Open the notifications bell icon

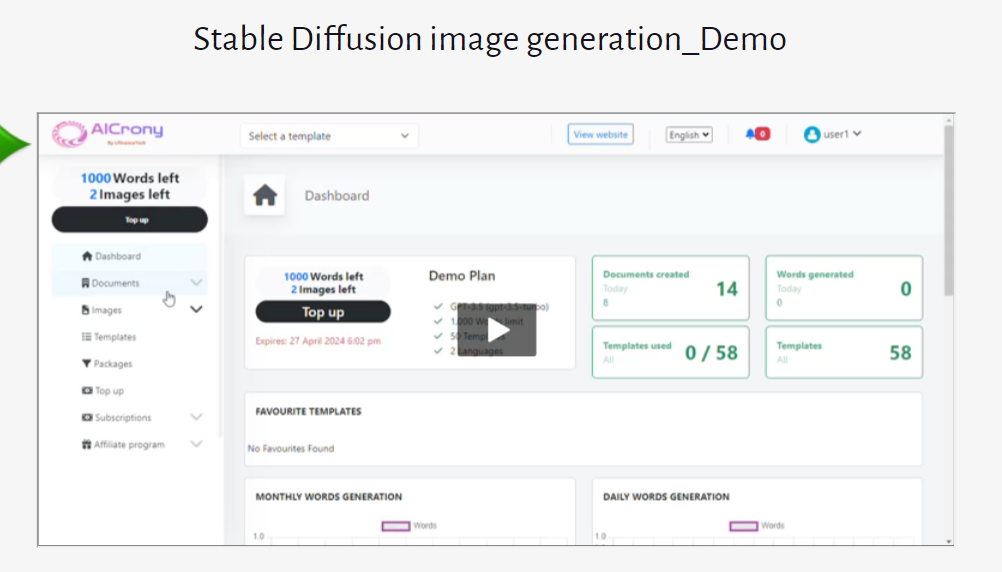click(750, 134)
